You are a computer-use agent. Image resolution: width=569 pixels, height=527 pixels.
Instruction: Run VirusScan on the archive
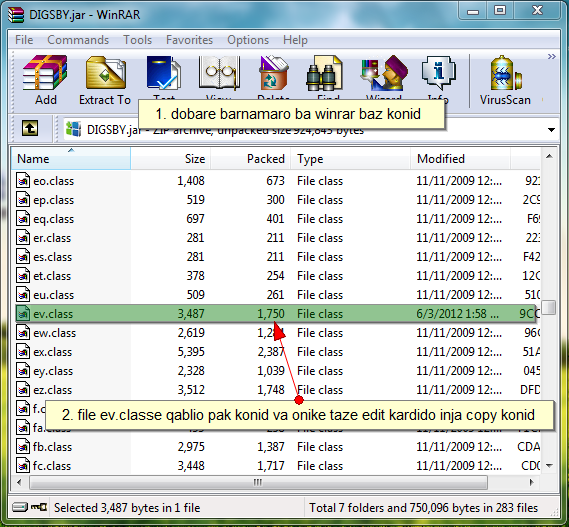pos(505,79)
